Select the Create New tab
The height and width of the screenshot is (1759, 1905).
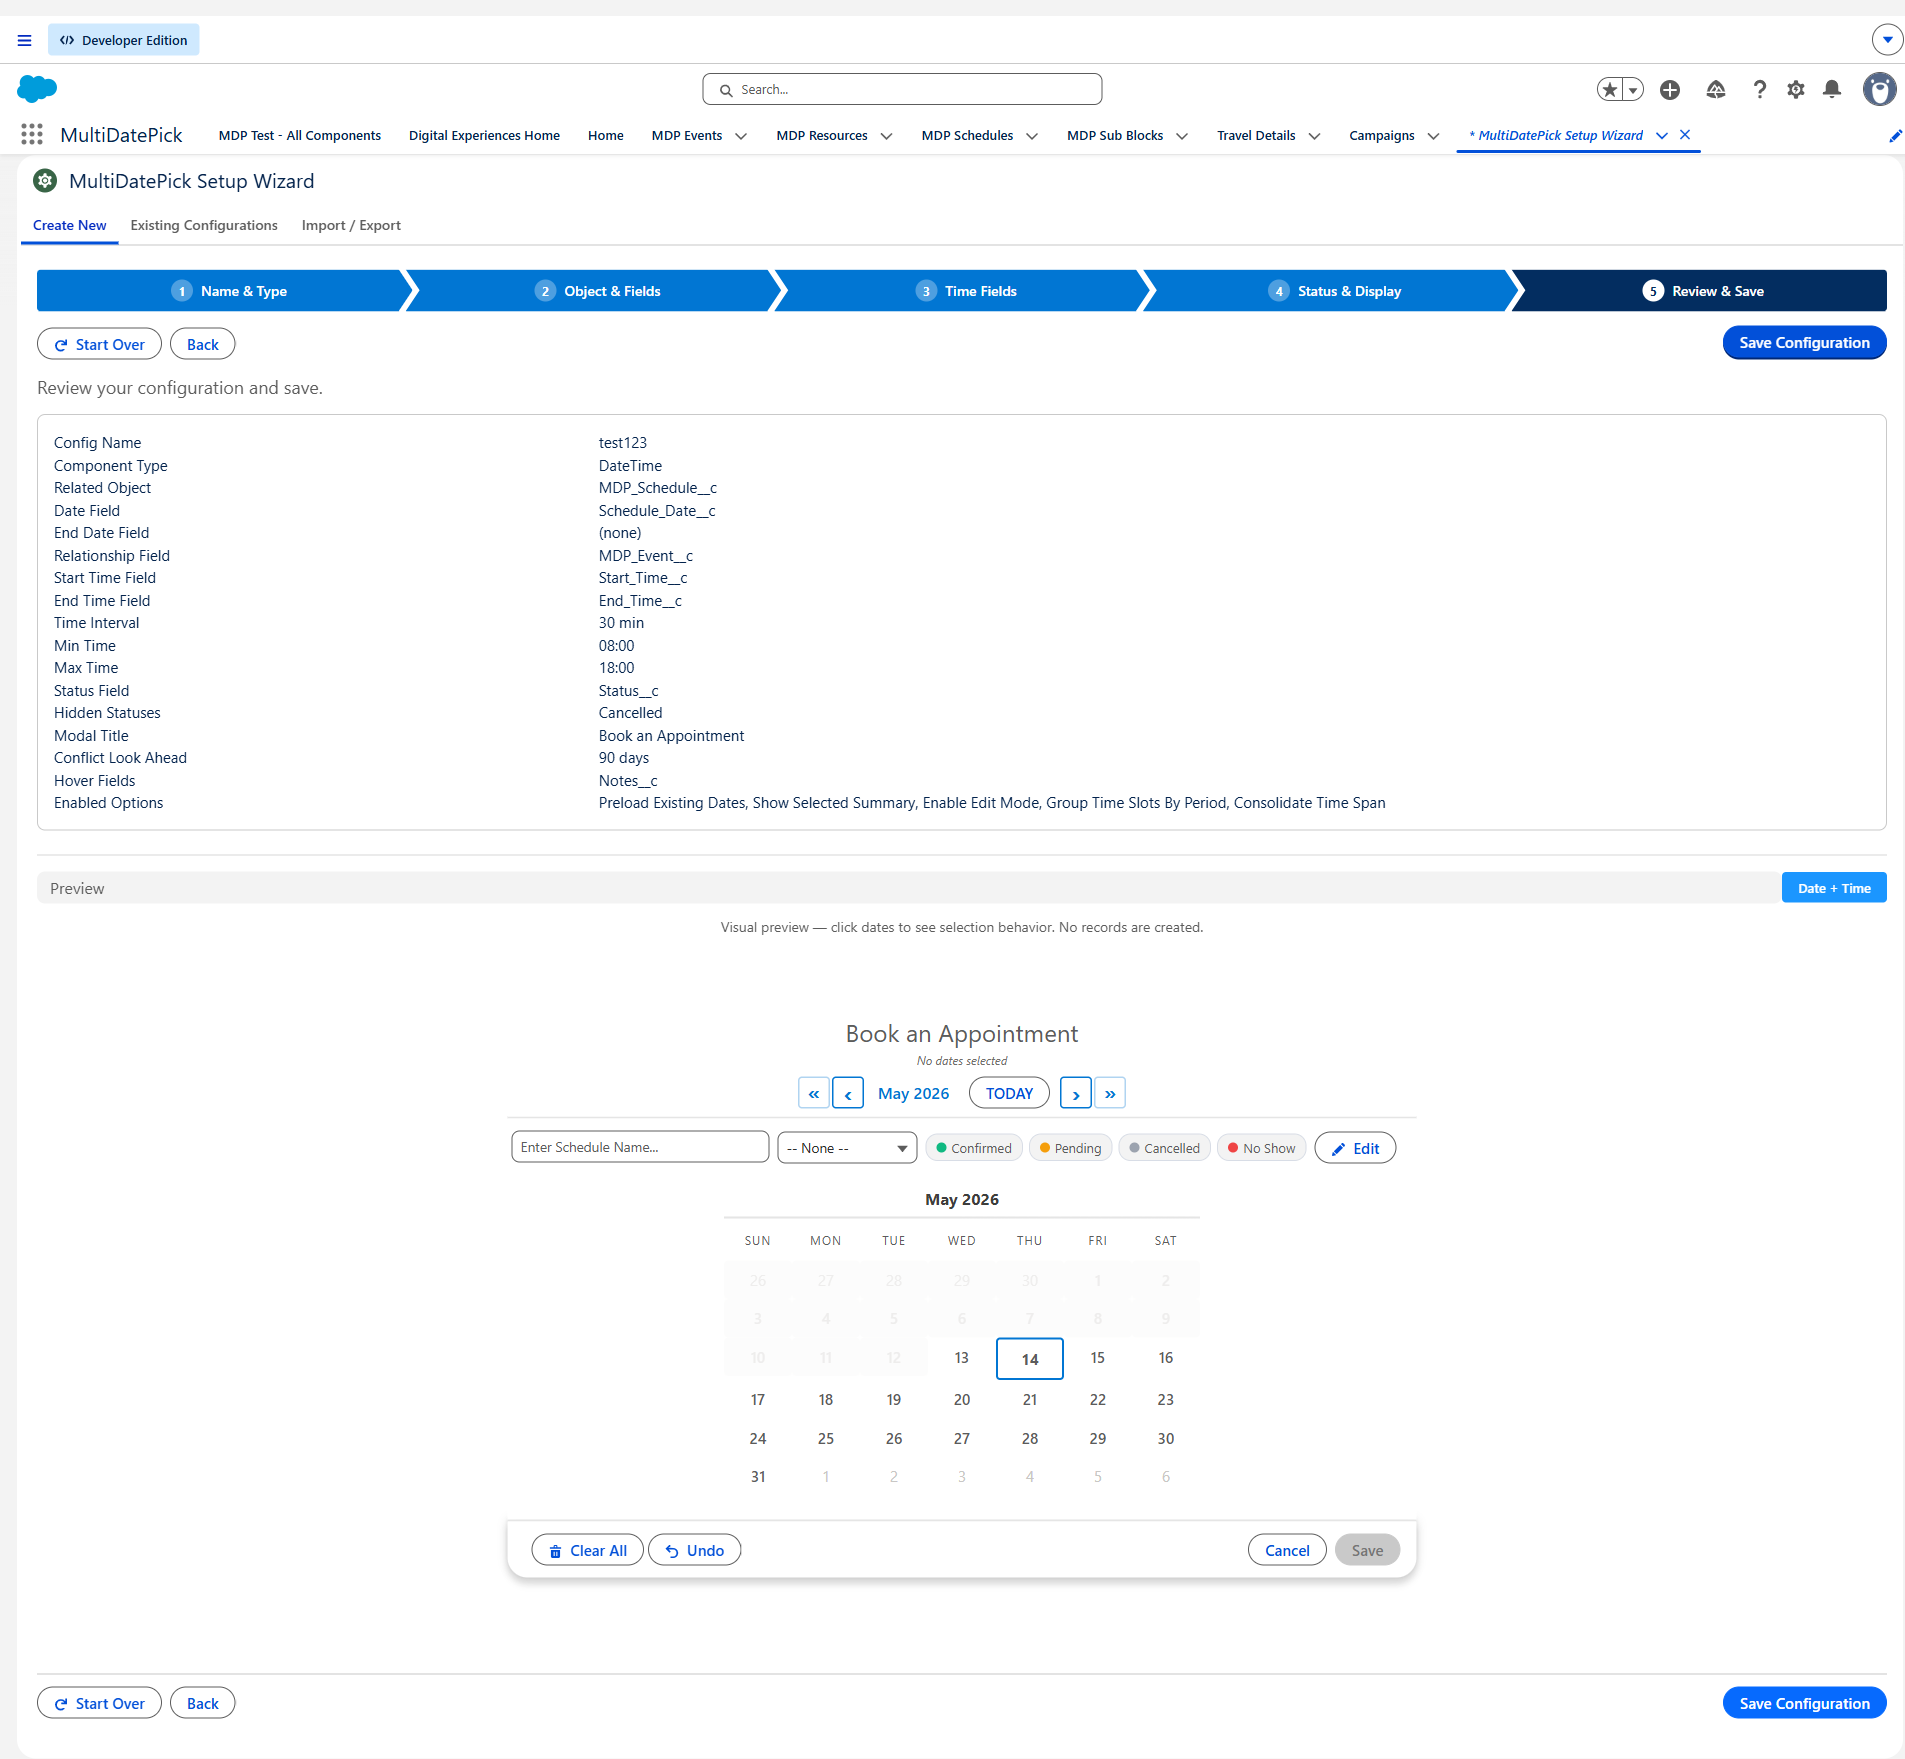tap(69, 225)
